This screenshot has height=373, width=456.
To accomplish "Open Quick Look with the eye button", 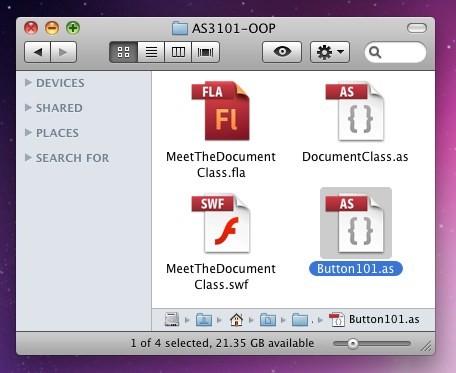I will pyautogui.click(x=282, y=52).
